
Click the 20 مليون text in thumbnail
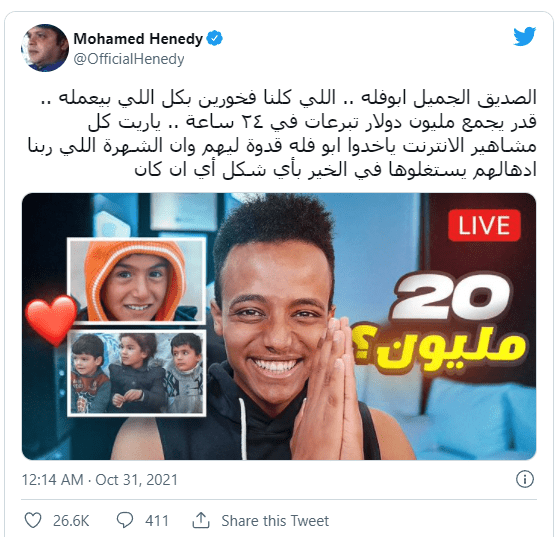coord(440,322)
